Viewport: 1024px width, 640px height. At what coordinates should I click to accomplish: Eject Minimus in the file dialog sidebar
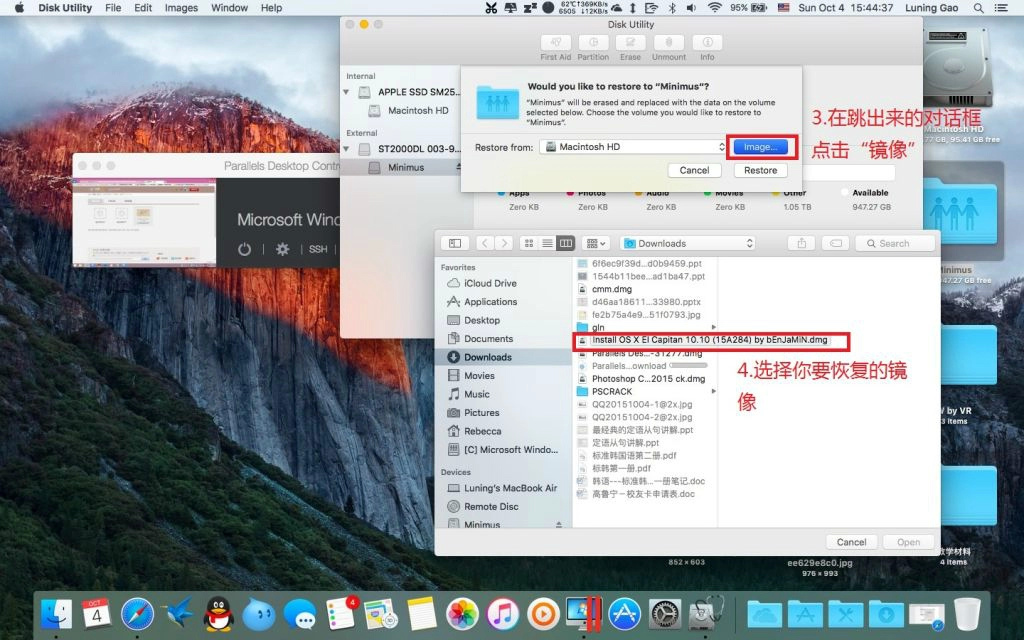[x=559, y=524]
